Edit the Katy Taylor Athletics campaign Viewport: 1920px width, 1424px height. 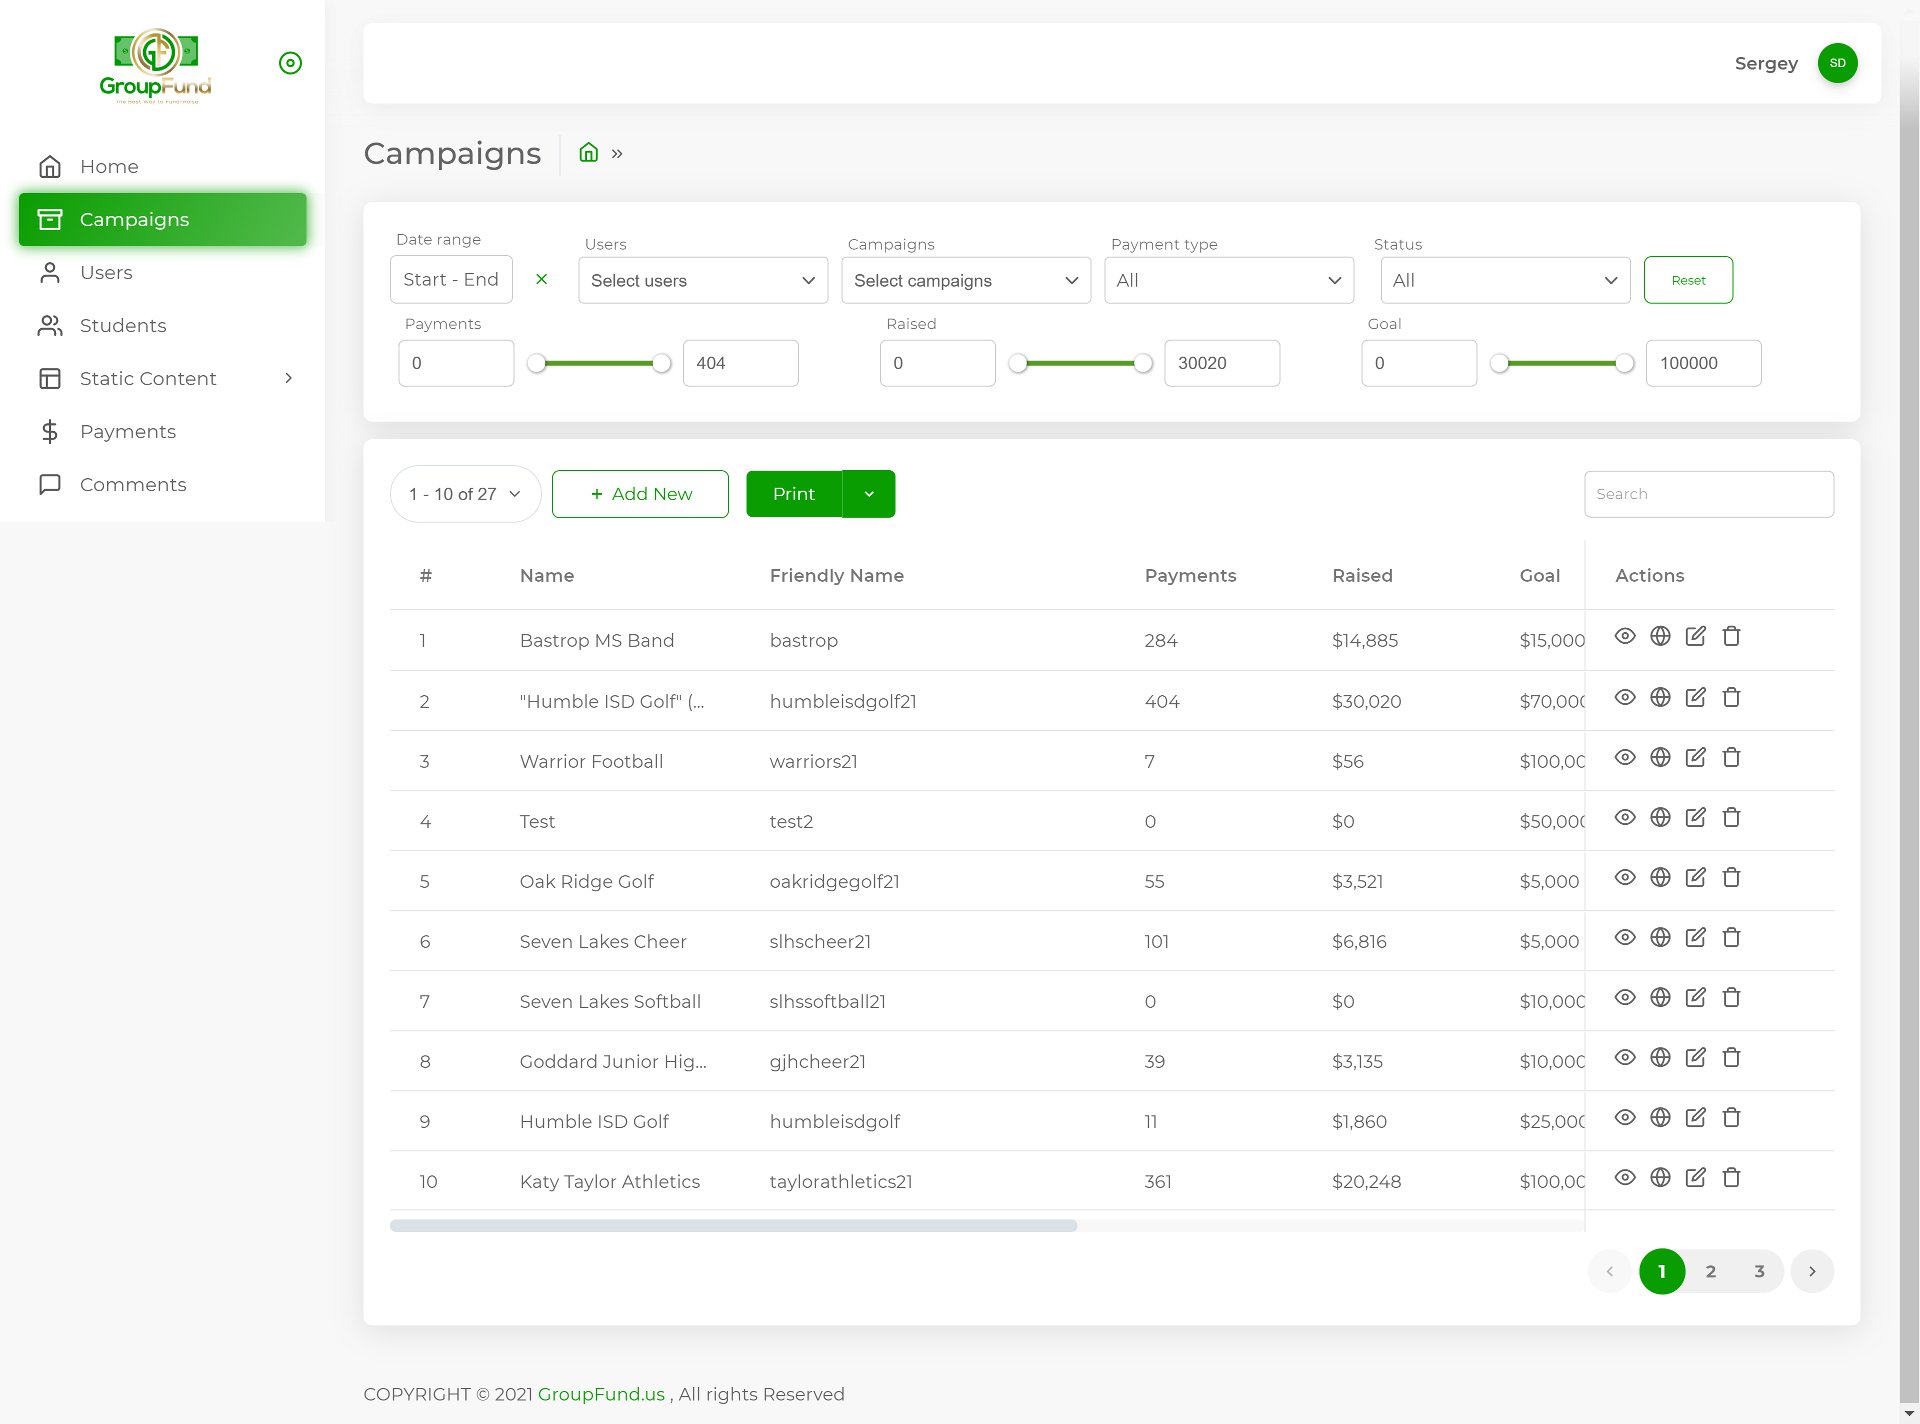pyautogui.click(x=1695, y=1177)
